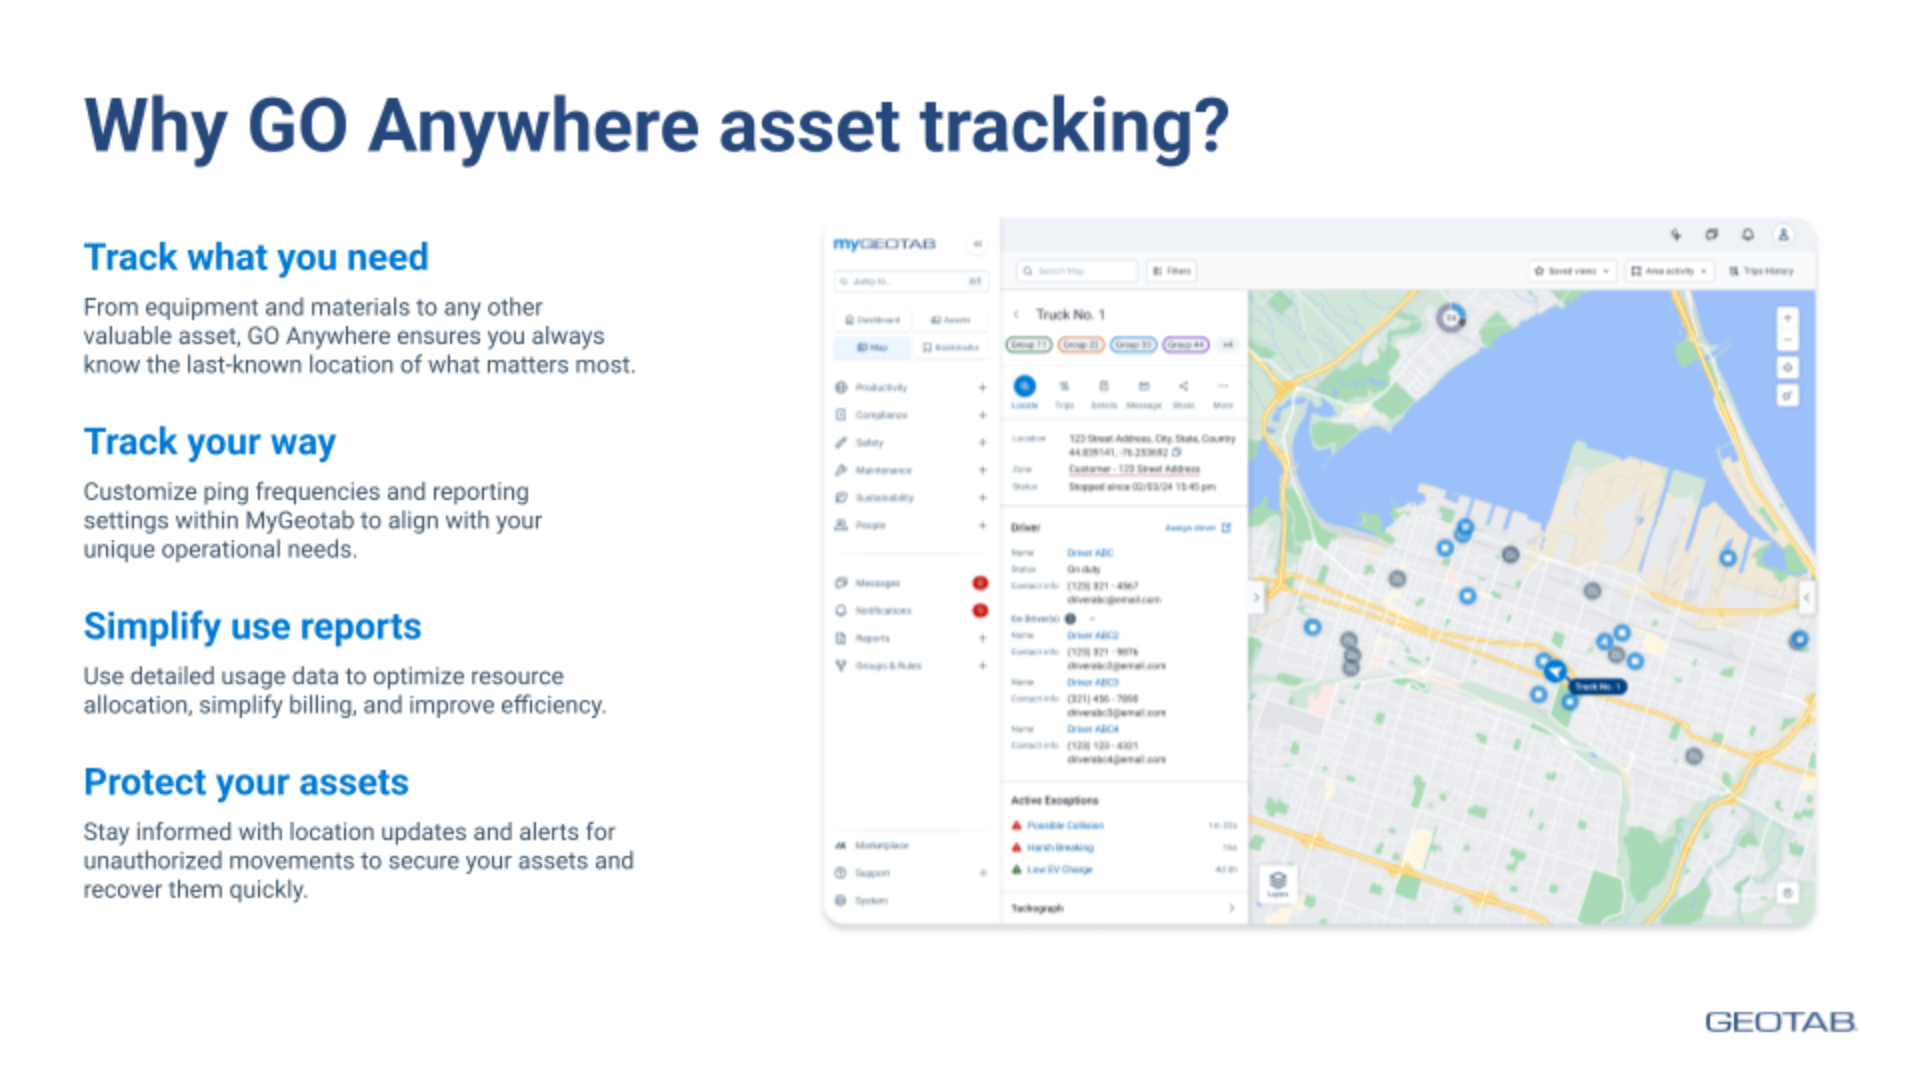The height and width of the screenshot is (1080, 1920).
Task: Expand Maintenance with its plus icon
Action: coord(982,470)
